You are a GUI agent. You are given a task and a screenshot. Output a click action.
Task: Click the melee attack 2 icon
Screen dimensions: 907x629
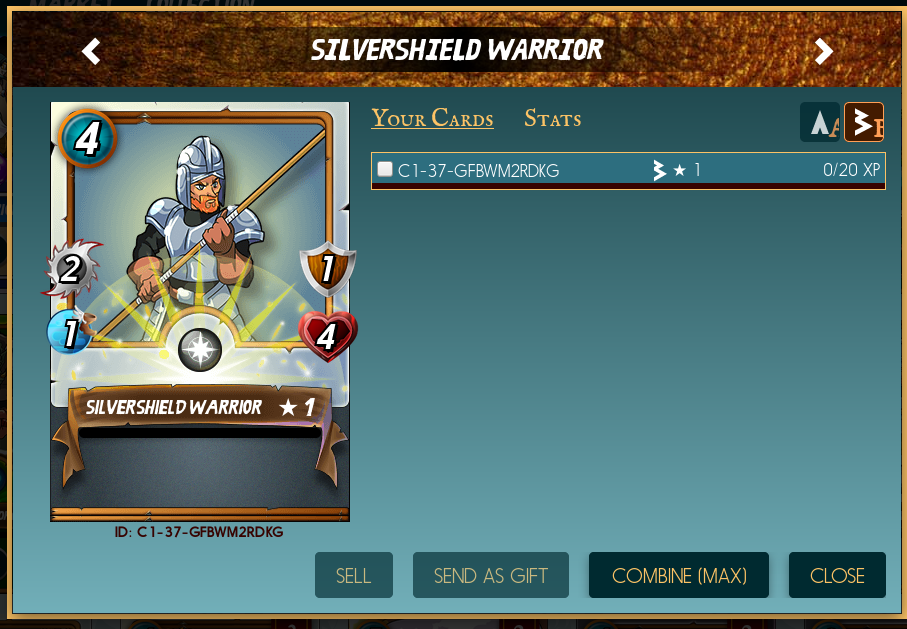pyautogui.click(x=72, y=269)
